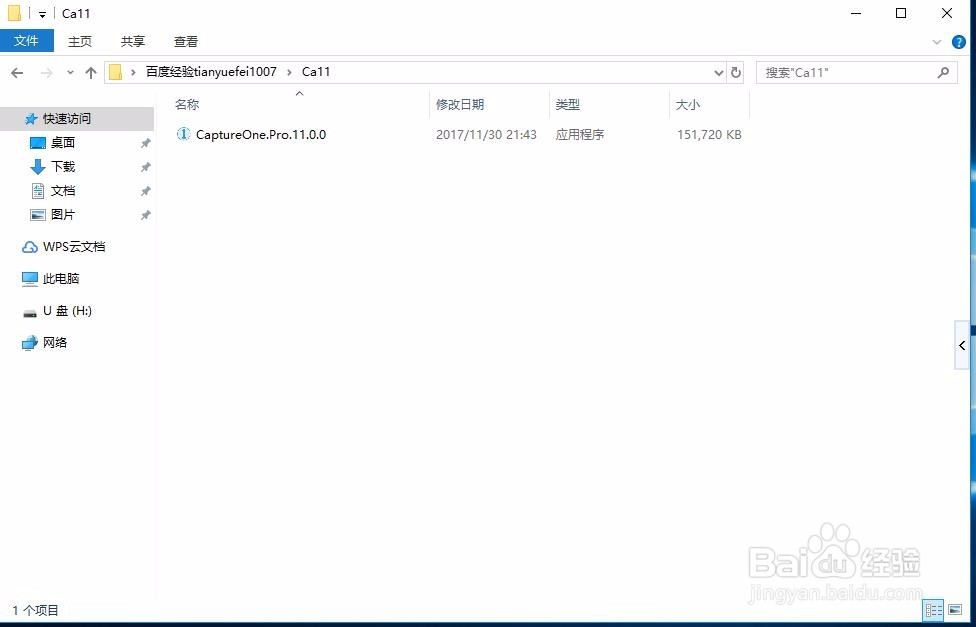
Task: Sort files by the 修改日期 column header
Action: (460, 103)
